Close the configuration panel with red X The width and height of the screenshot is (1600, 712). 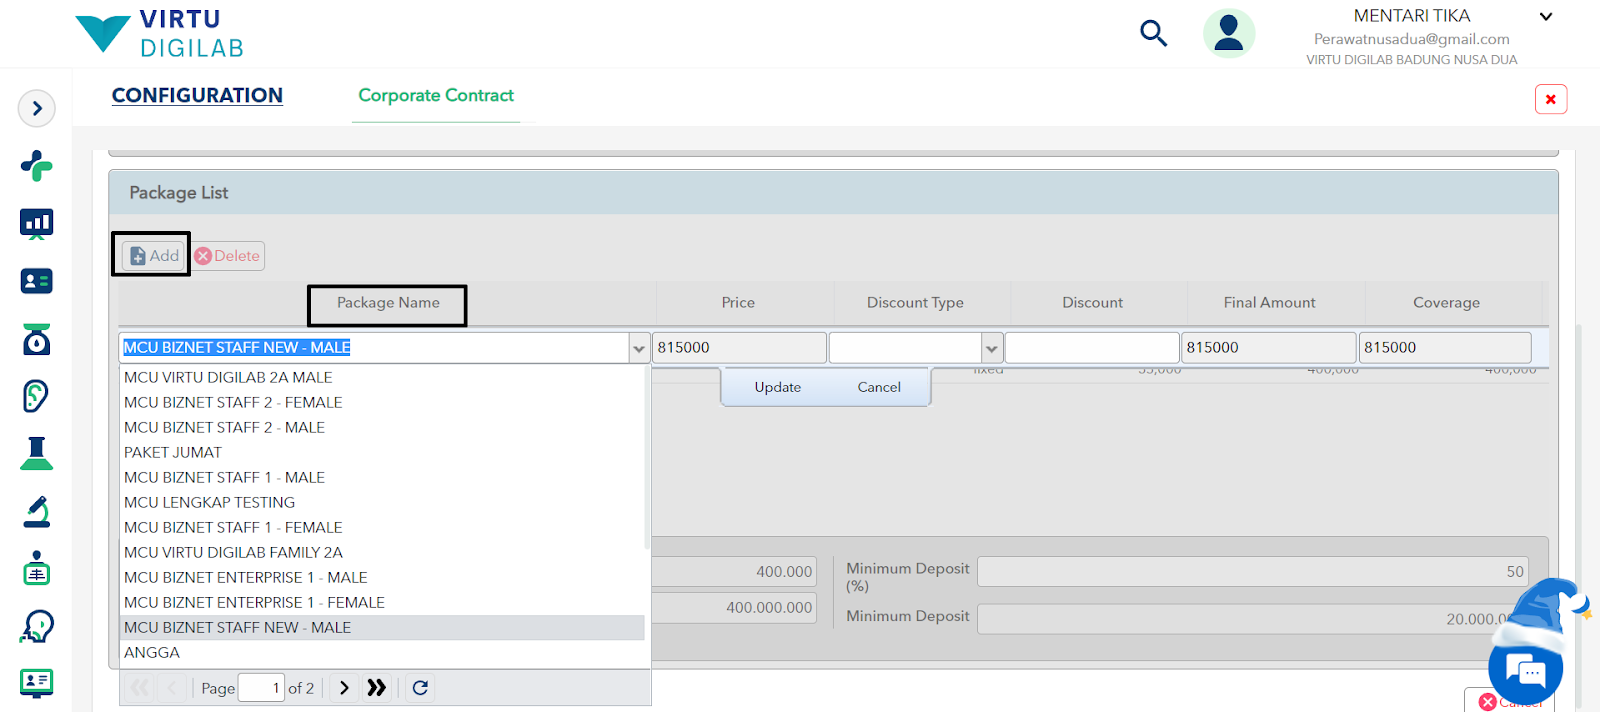(x=1551, y=99)
